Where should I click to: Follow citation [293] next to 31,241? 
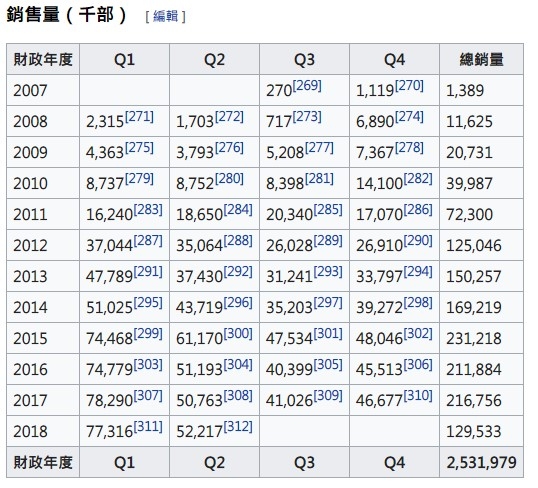point(328,271)
